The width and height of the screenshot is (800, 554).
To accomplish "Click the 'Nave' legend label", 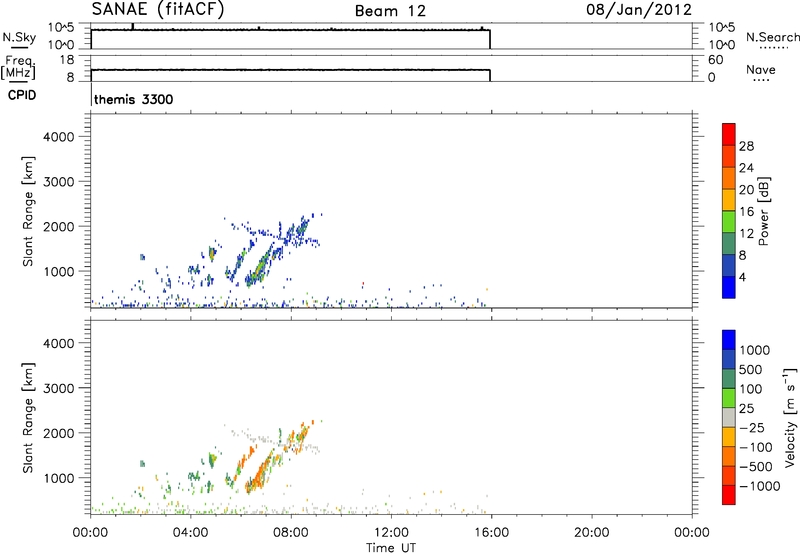I will point(761,70).
